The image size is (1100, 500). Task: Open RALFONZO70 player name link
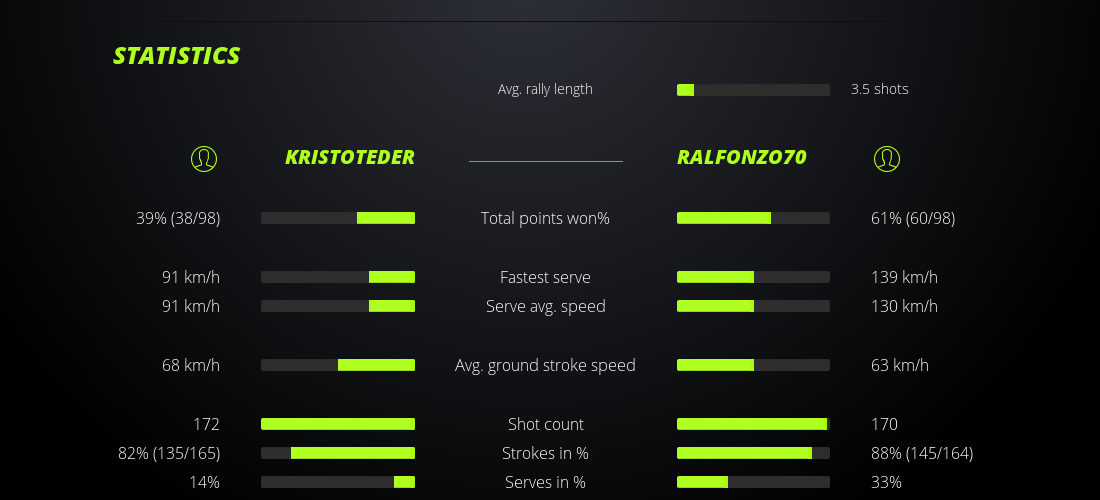coord(742,157)
